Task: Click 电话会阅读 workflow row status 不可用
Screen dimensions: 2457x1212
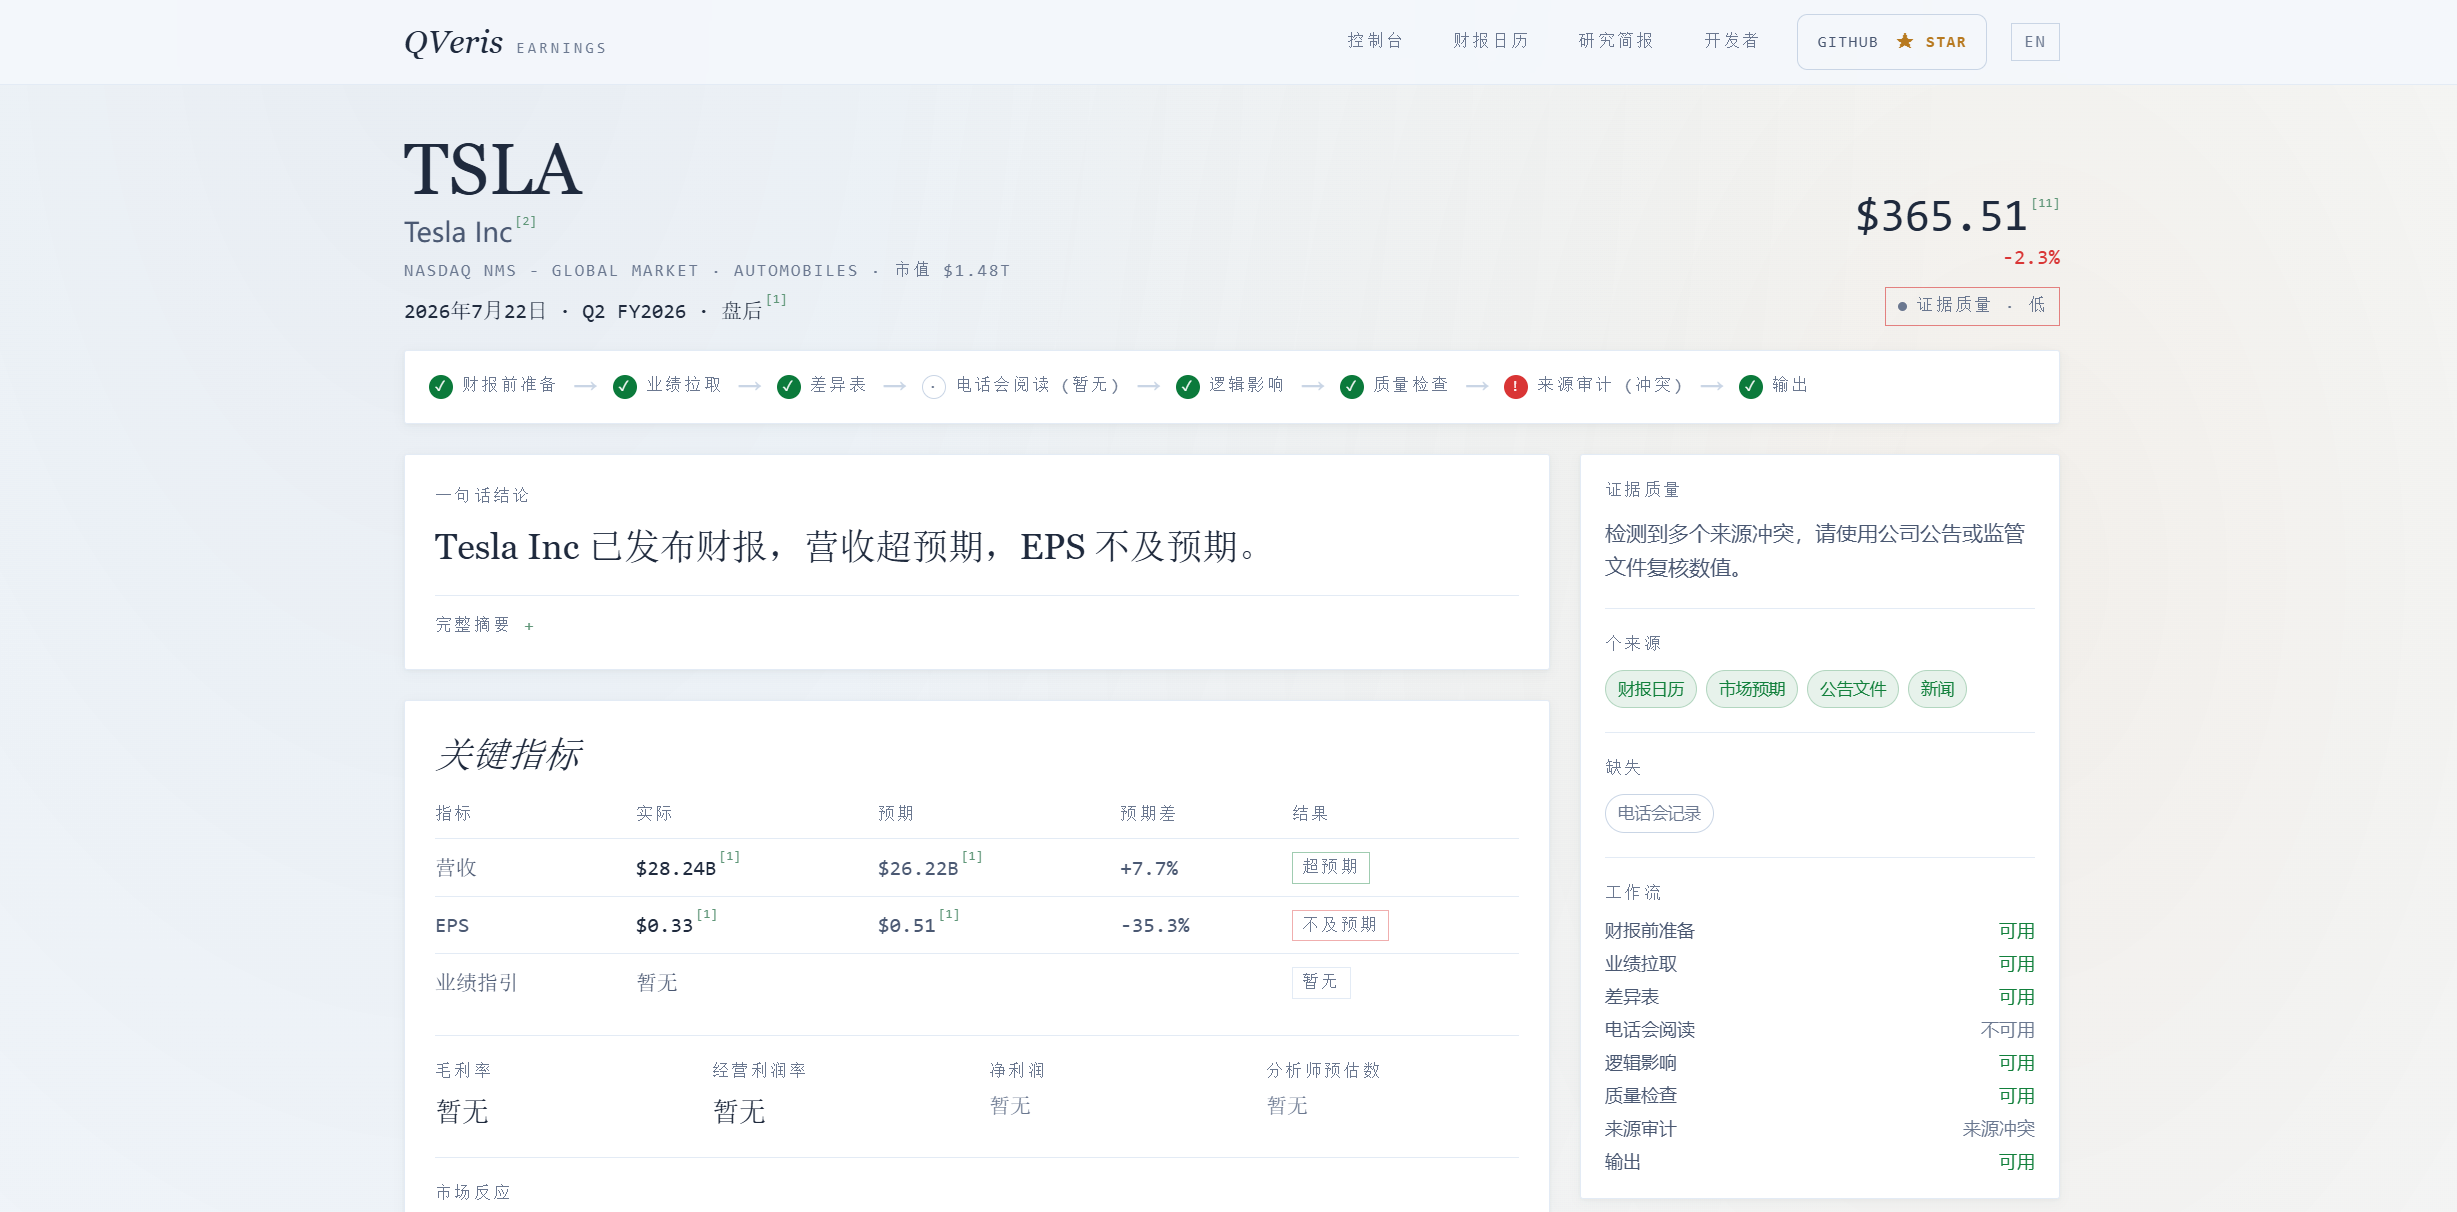Action: click(x=2008, y=1030)
